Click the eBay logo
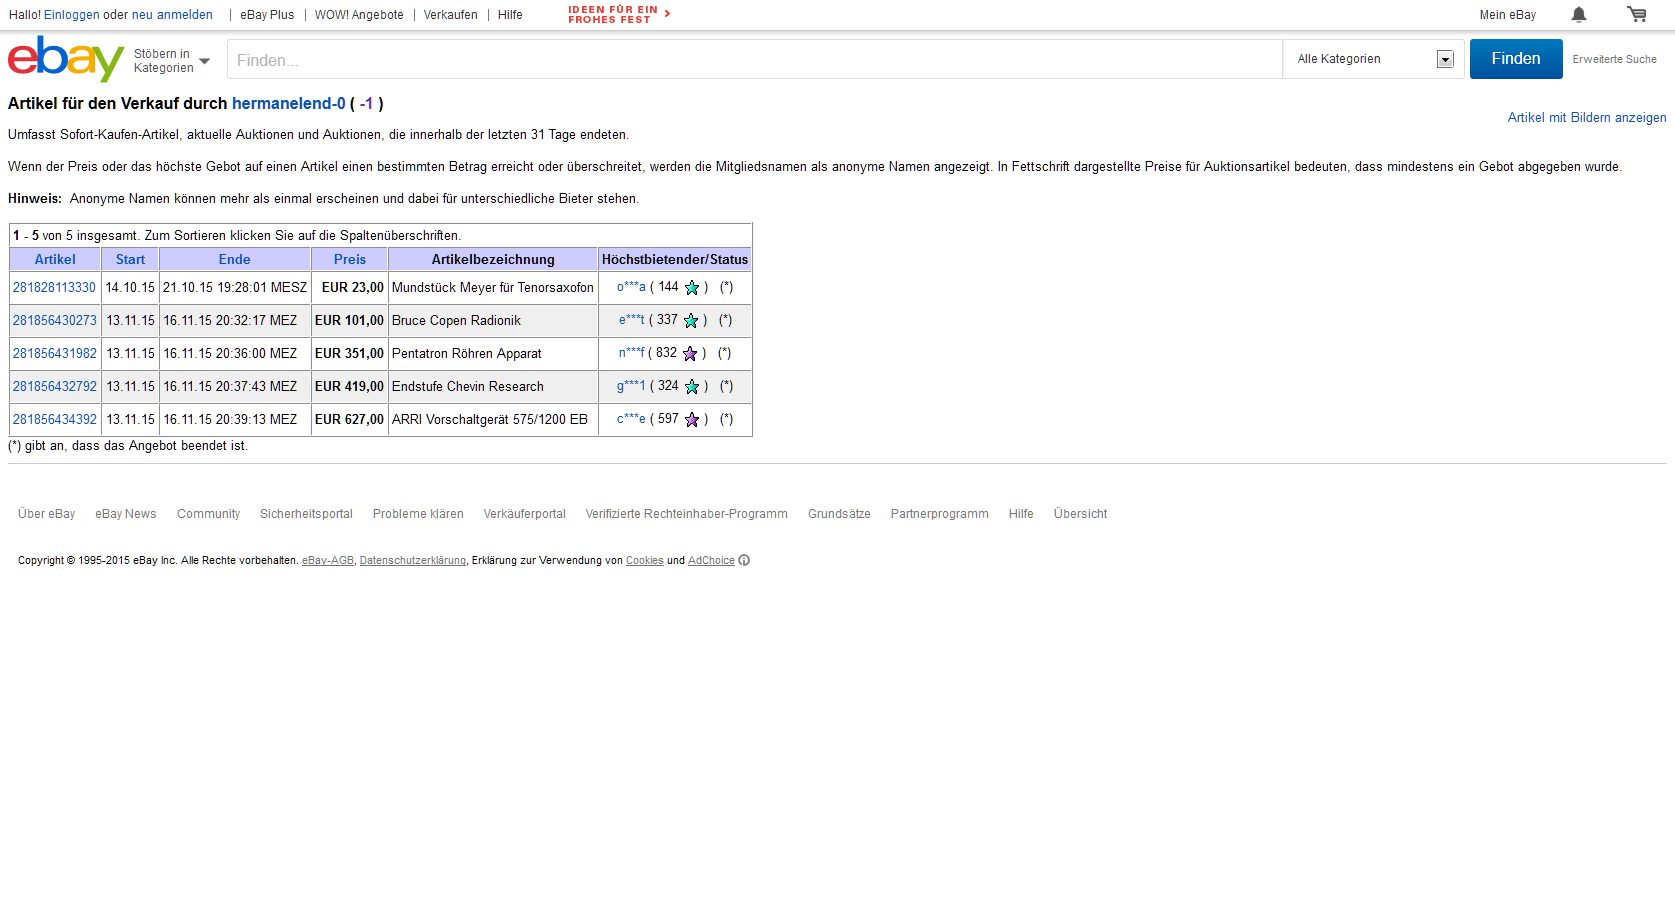 65,59
